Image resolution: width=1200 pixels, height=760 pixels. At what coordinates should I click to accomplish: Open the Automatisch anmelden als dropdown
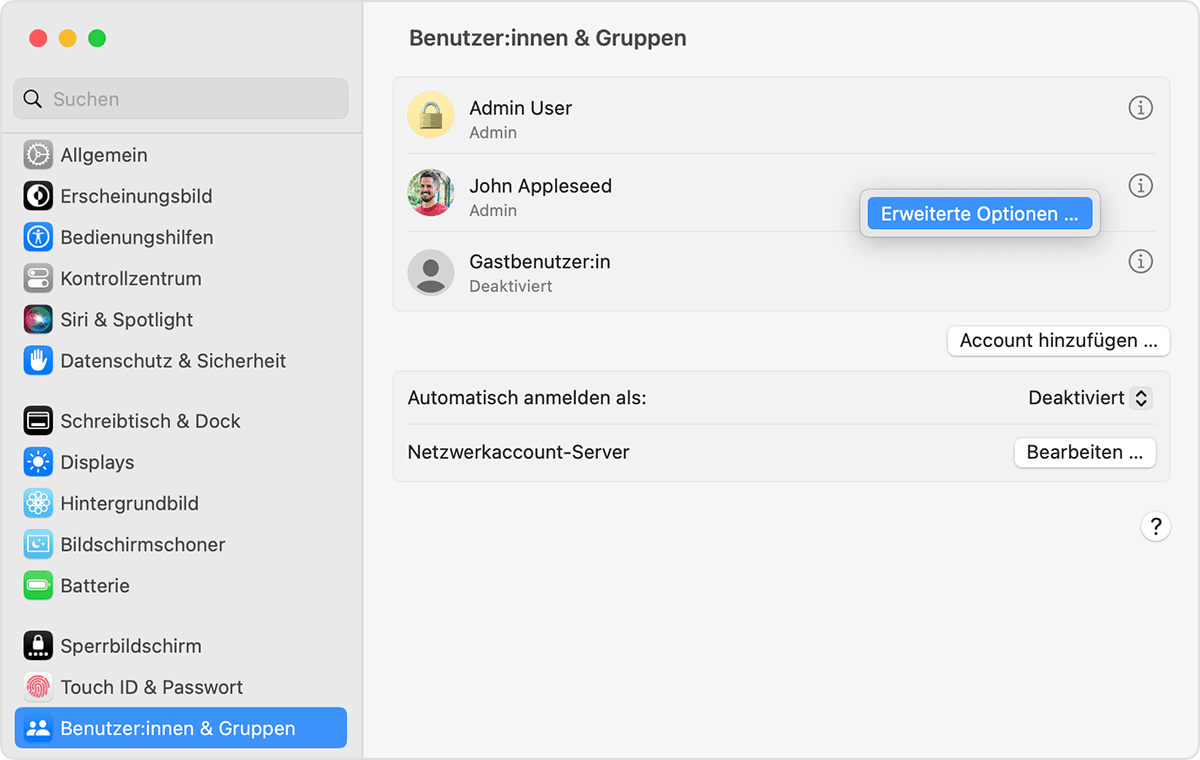pyautogui.click(x=1090, y=398)
